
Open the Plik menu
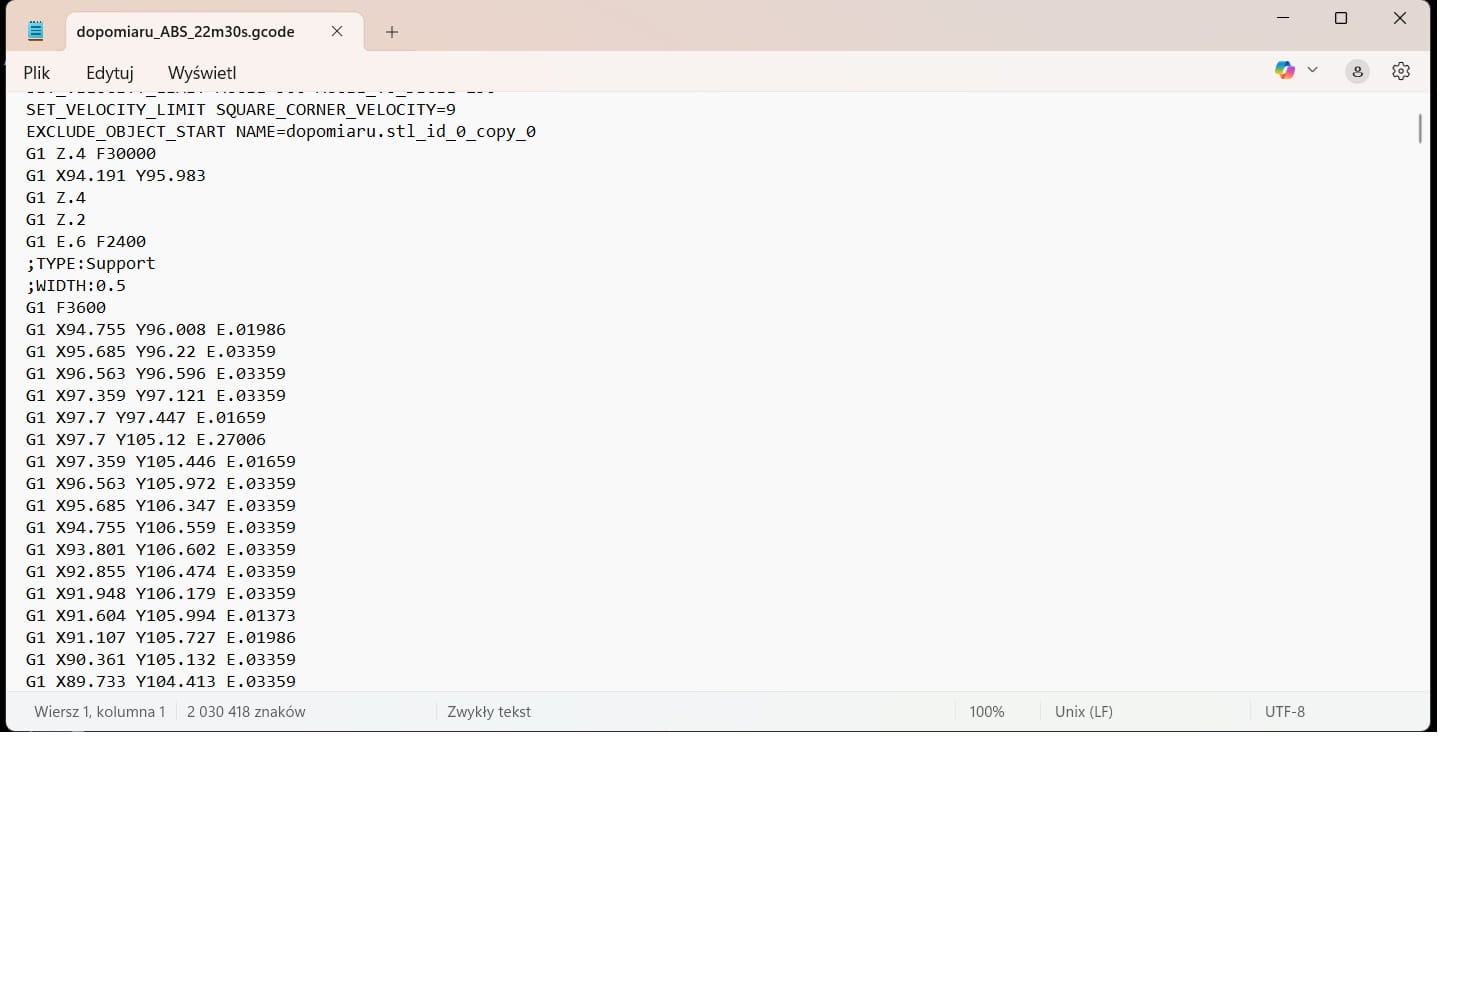click(x=37, y=73)
